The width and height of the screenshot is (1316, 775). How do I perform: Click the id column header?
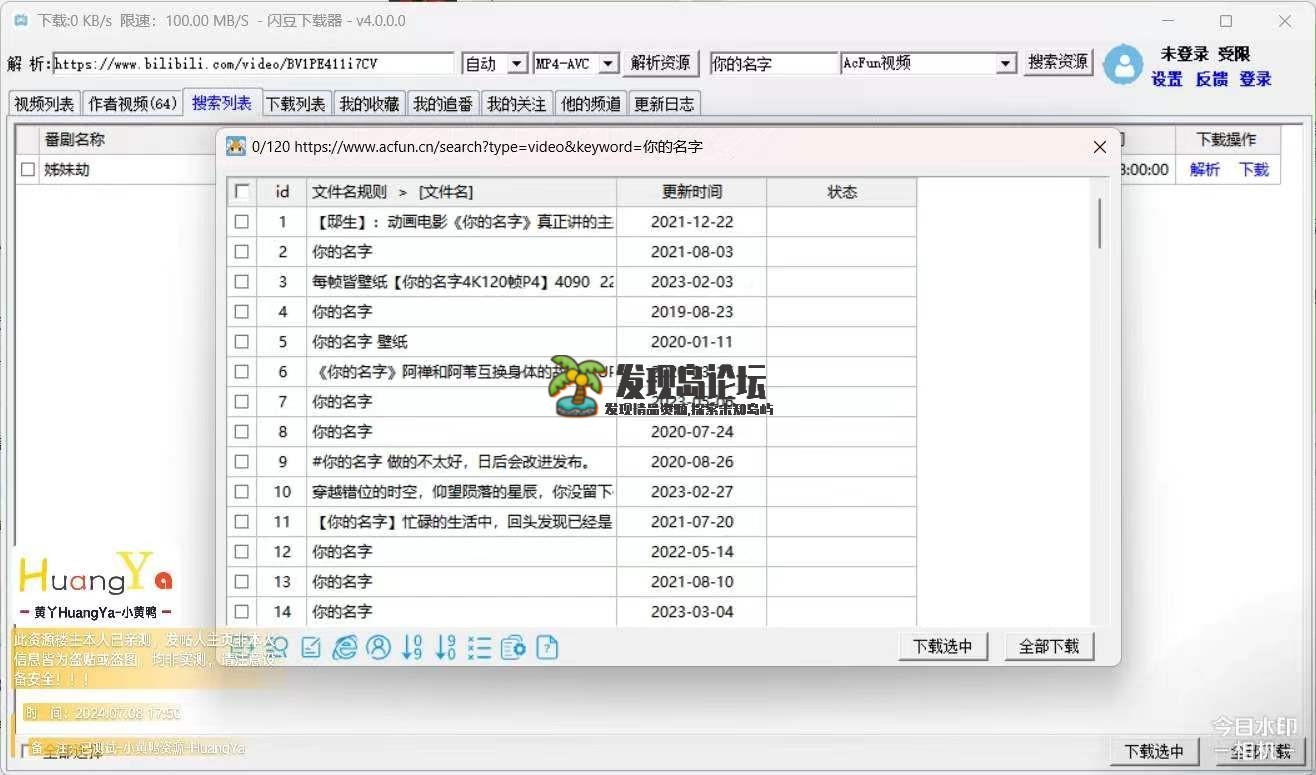click(282, 192)
